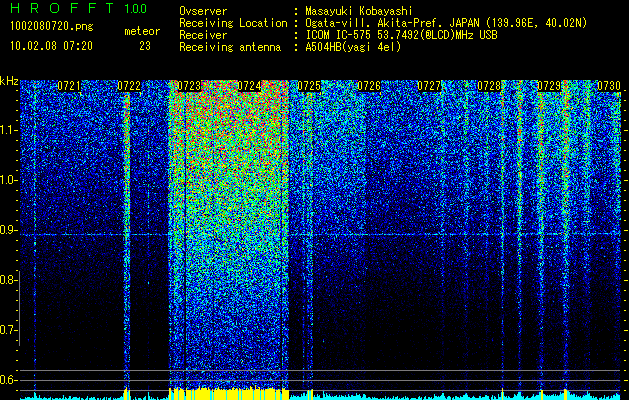Viewport: 629px width, 400px height.
Task: Click the Receiving Location label
Action: coord(233,23)
